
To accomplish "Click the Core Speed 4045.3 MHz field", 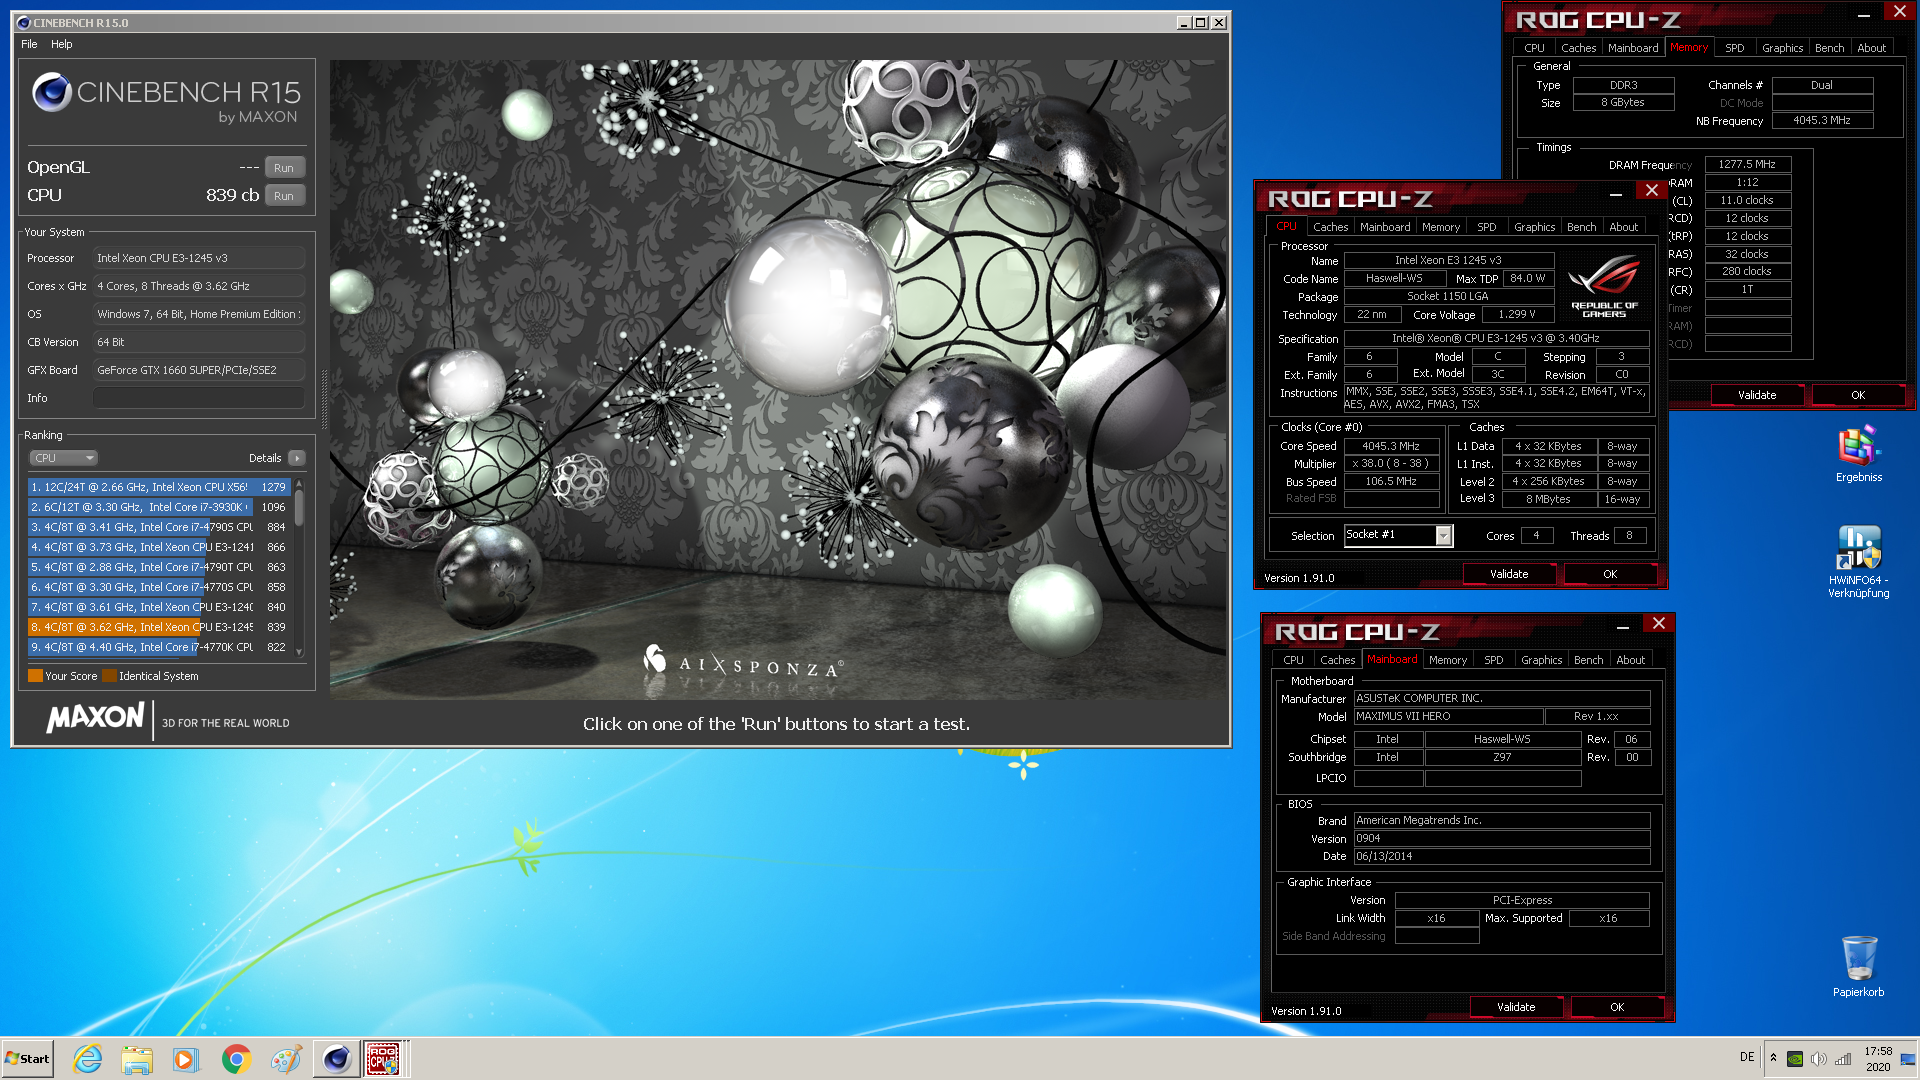I will (1391, 446).
